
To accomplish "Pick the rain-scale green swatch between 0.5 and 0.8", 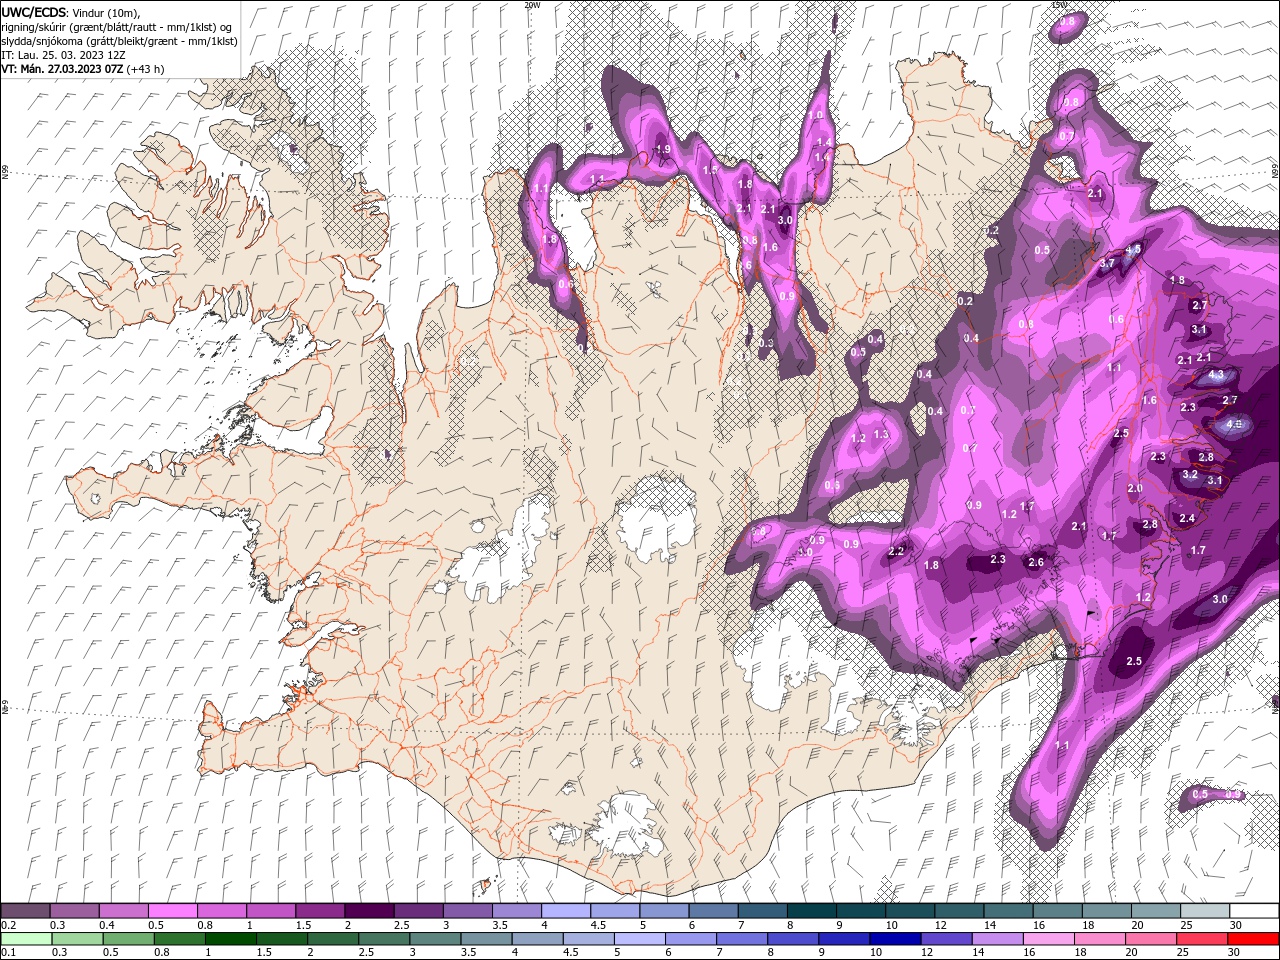I will [x=129, y=939].
